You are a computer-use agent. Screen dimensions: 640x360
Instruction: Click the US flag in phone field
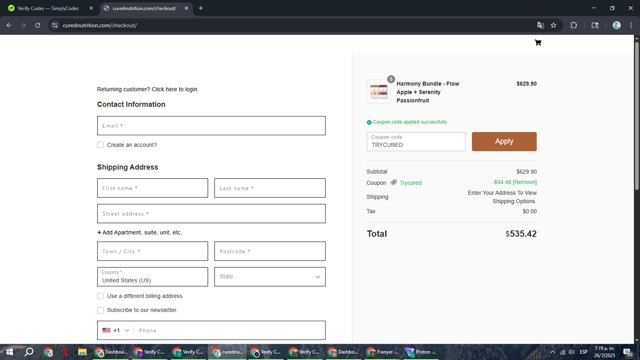pos(106,330)
